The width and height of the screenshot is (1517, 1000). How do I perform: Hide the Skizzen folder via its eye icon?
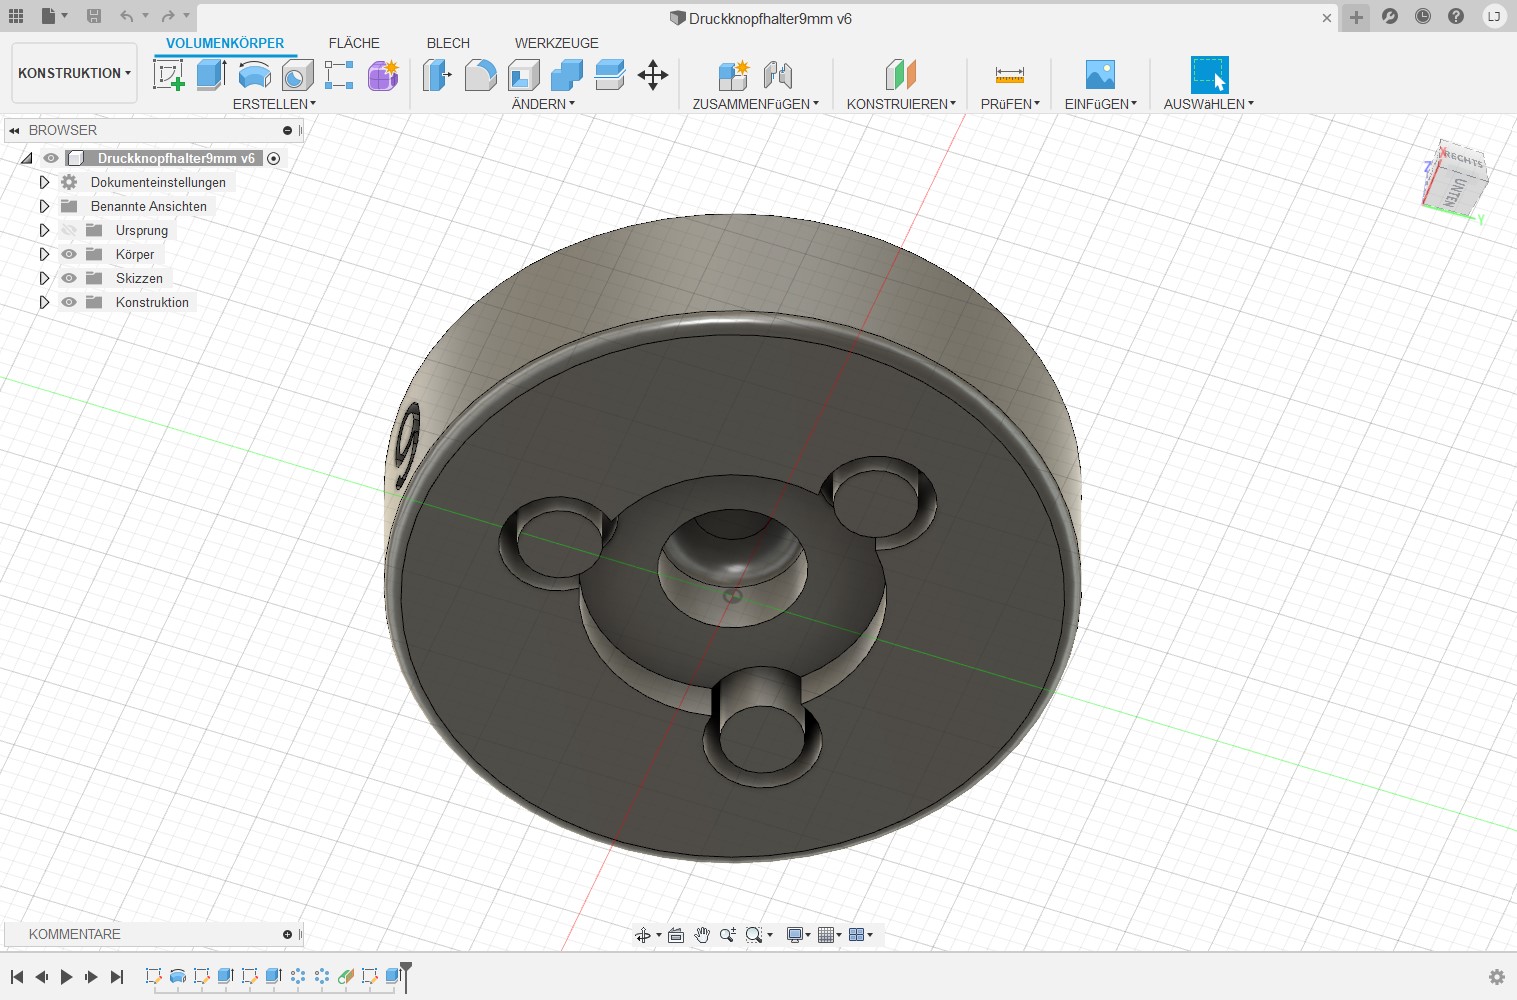tap(69, 278)
